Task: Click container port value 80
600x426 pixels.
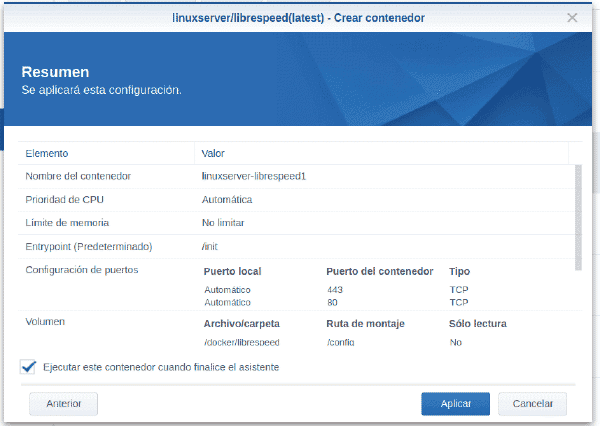Action: [x=332, y=302]
